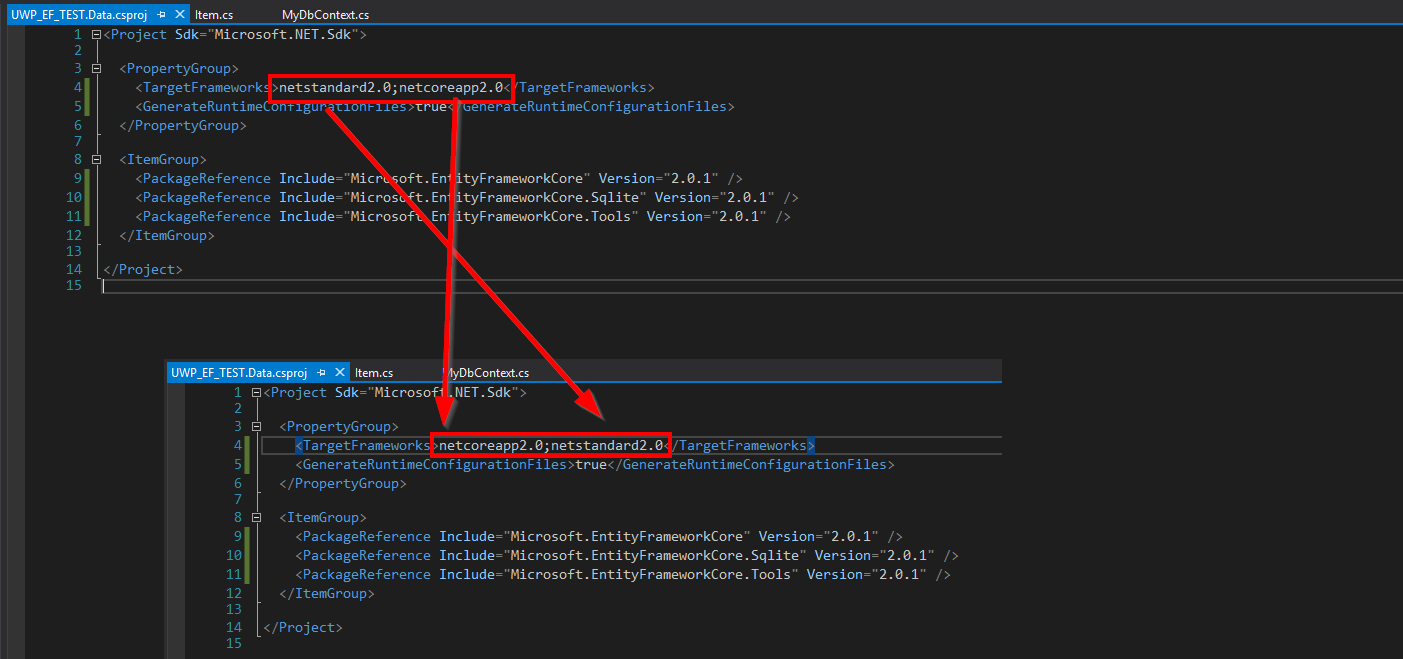1403x659 pixels.
Task: Click "Microsoft.EntityFrameworkCore" on line 9, lower editor
Action: 627,537
